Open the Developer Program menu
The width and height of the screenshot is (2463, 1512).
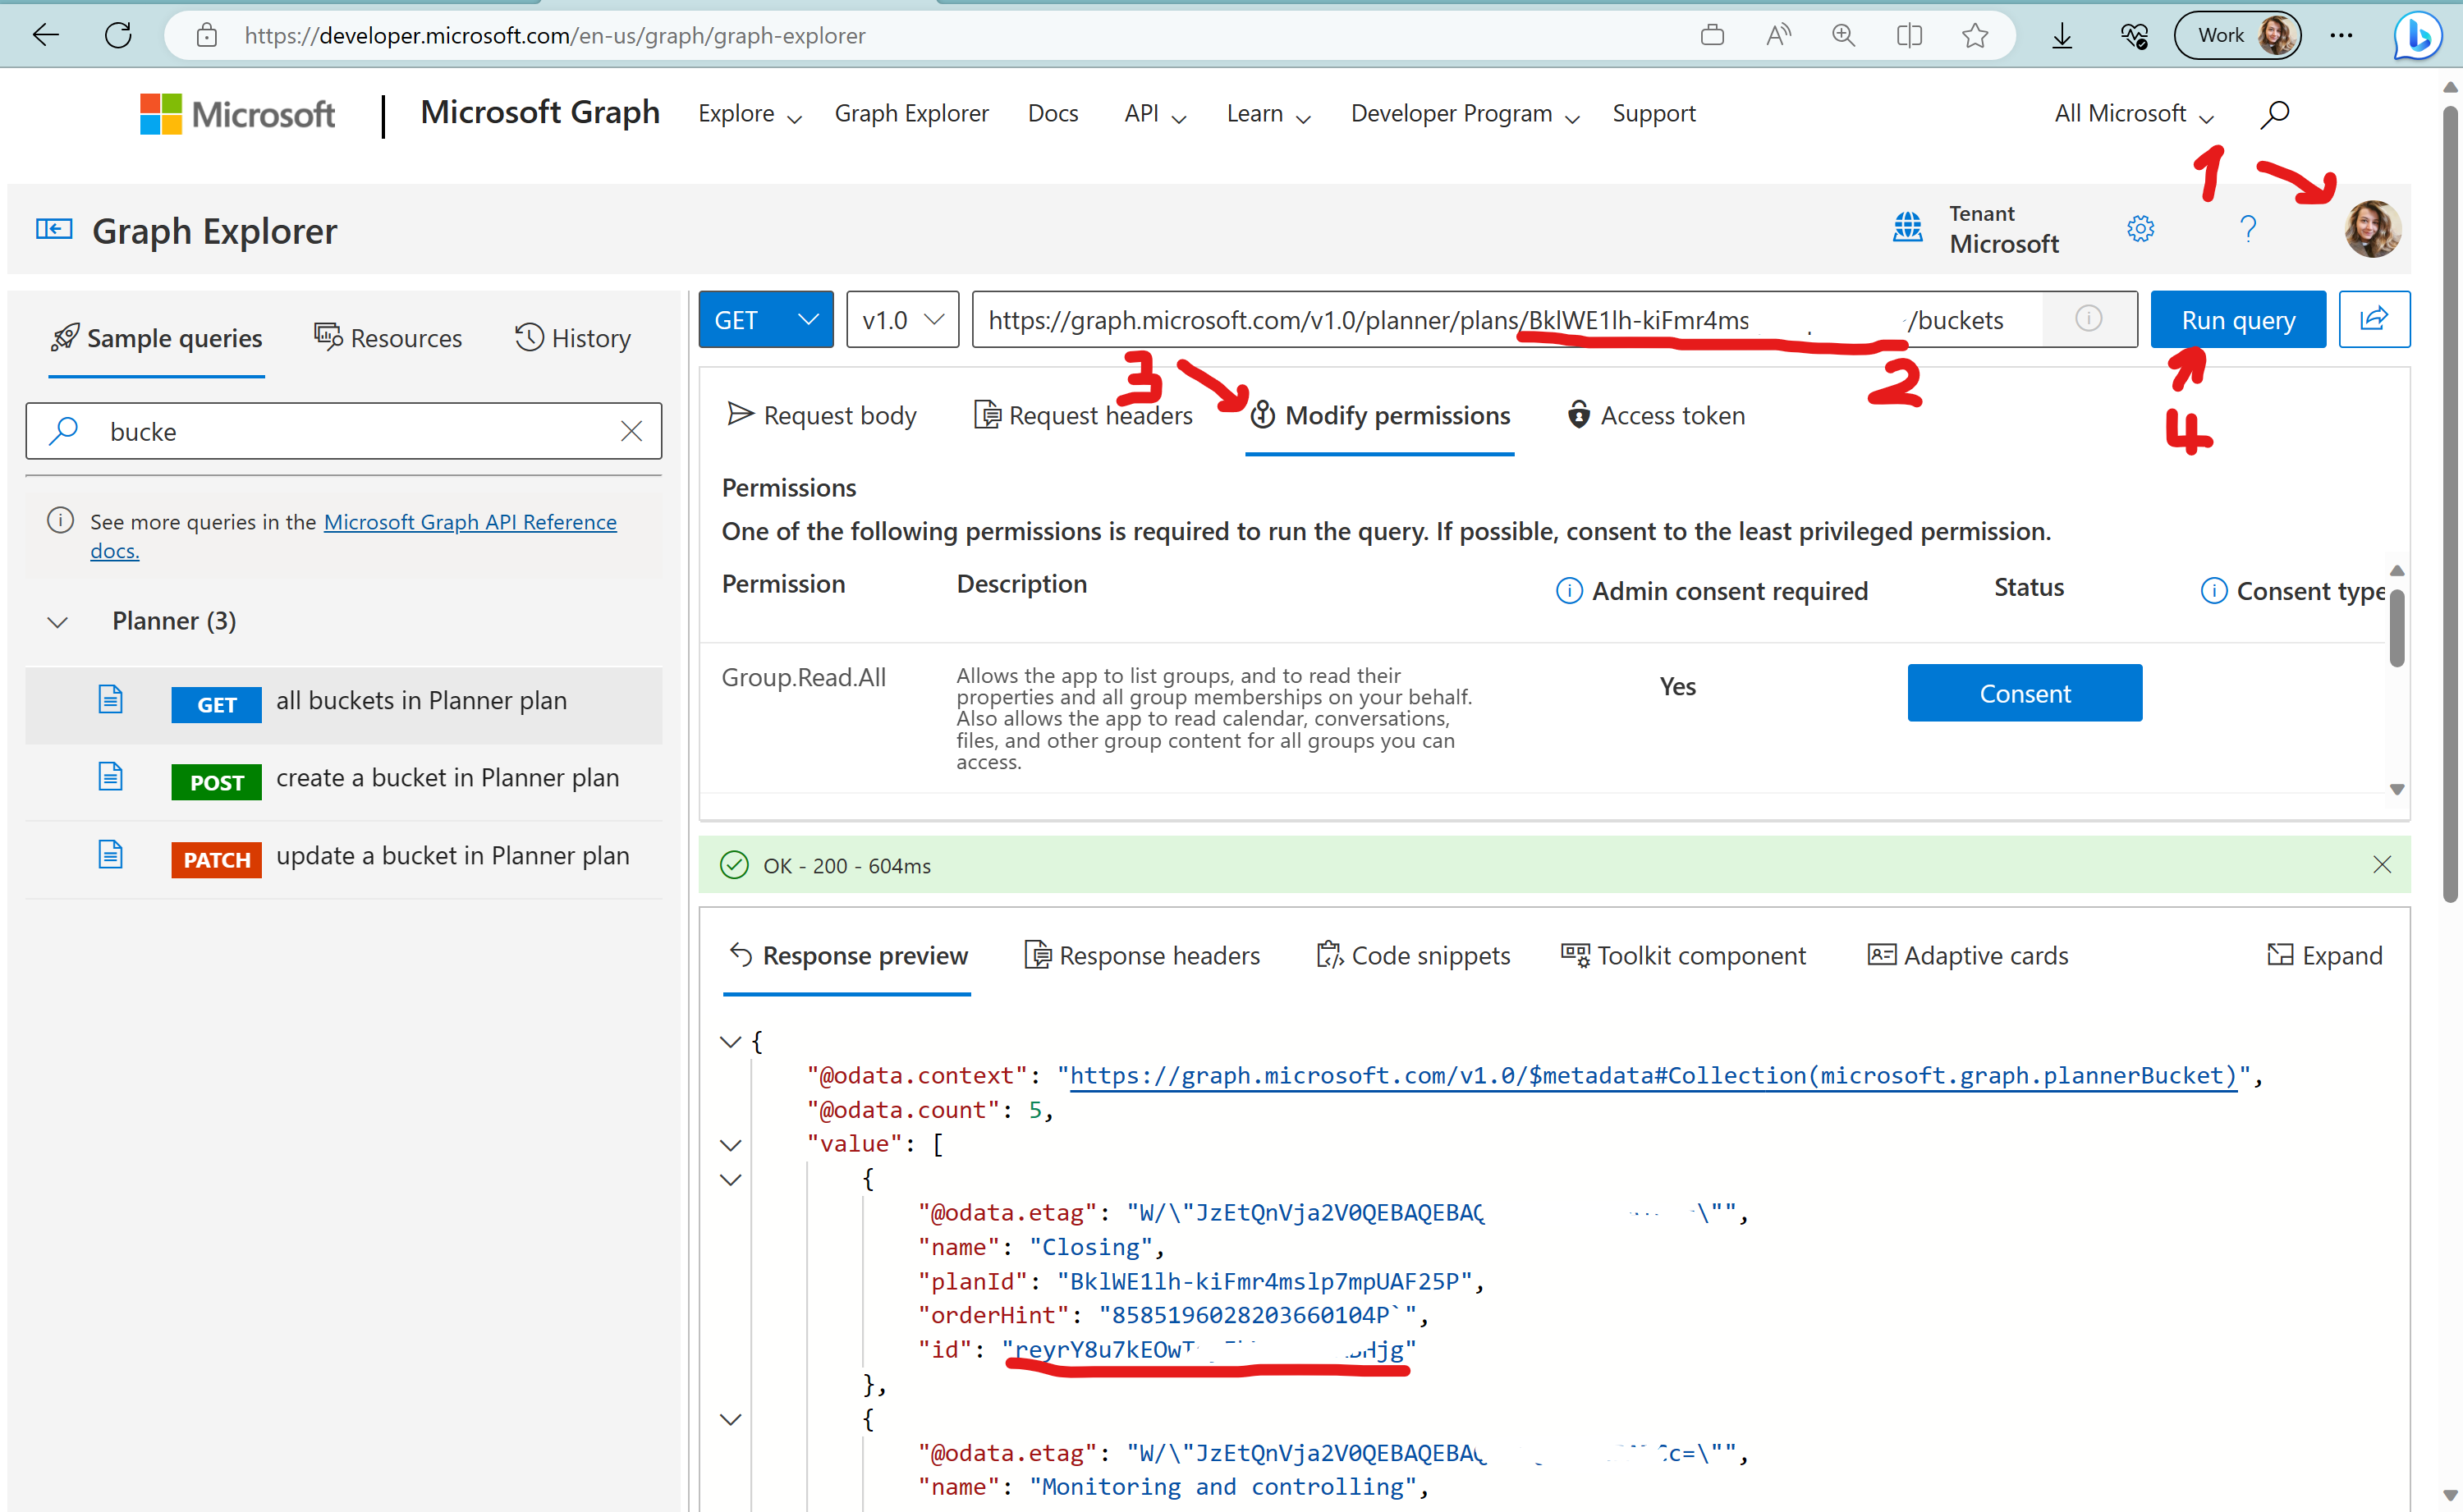[1453, 113]
